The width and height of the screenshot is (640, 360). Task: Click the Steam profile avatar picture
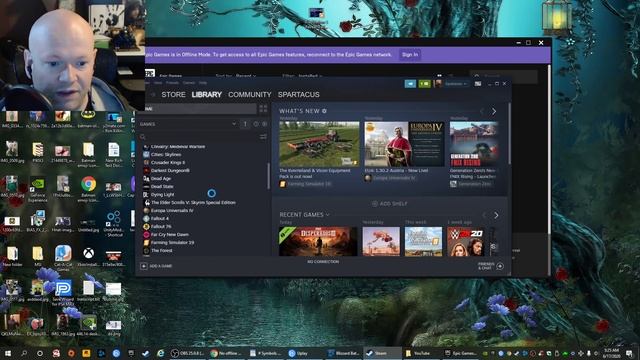438,84
